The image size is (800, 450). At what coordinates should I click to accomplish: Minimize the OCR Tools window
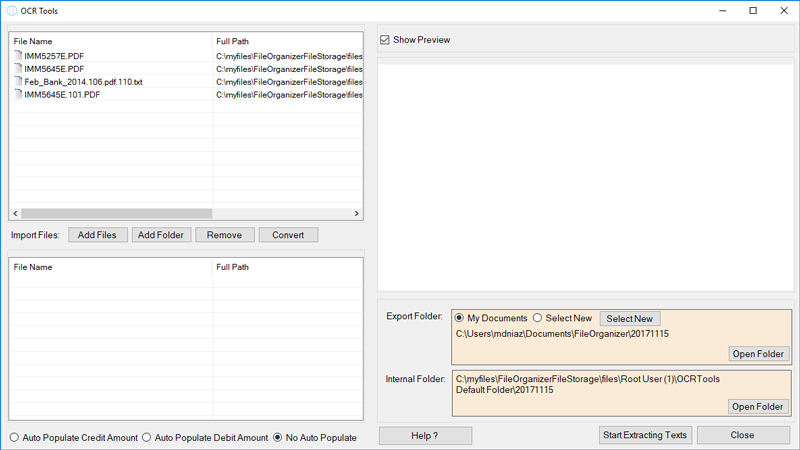[x=722, y=11]
